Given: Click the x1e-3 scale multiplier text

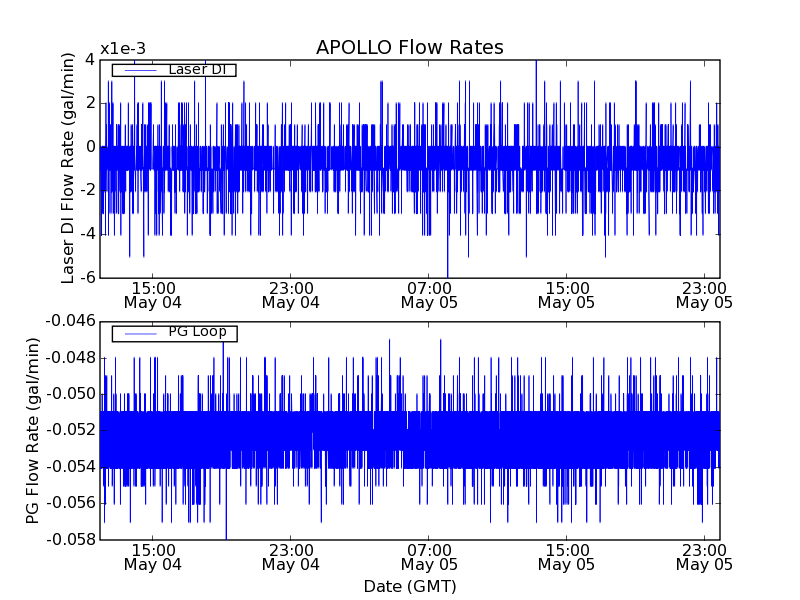Looking at the screenshot, I should point(130,50).
